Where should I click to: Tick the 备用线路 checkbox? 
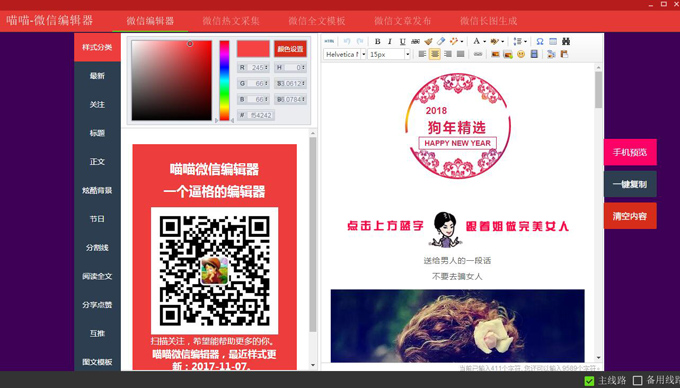click(x=638, y=381)
